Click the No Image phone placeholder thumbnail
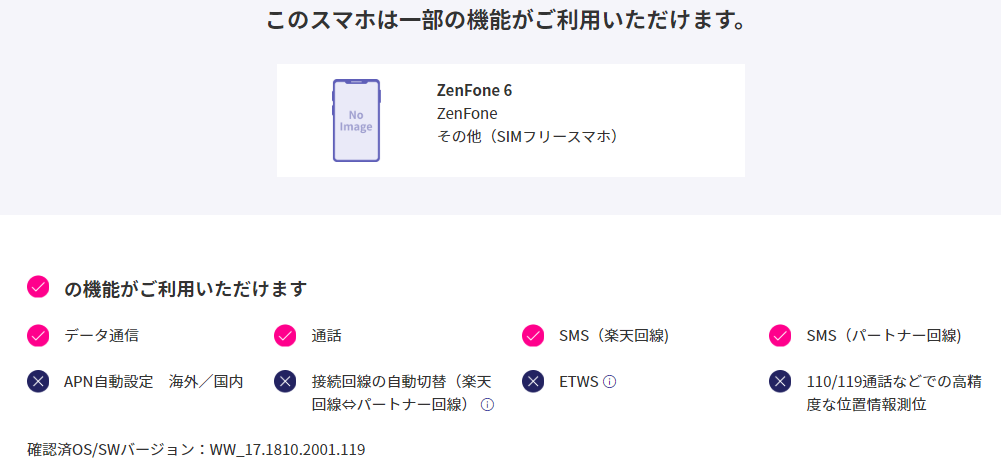 coord(356,121)
